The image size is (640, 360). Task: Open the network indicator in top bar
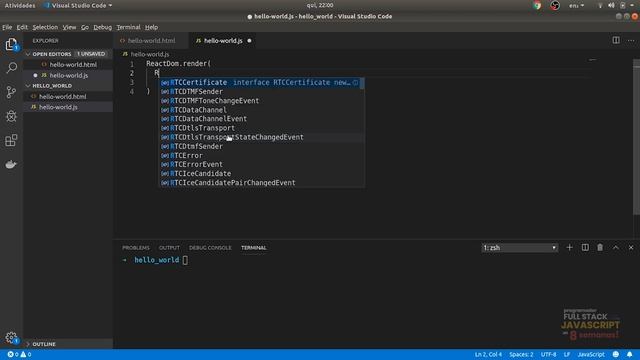coord(600,5)
